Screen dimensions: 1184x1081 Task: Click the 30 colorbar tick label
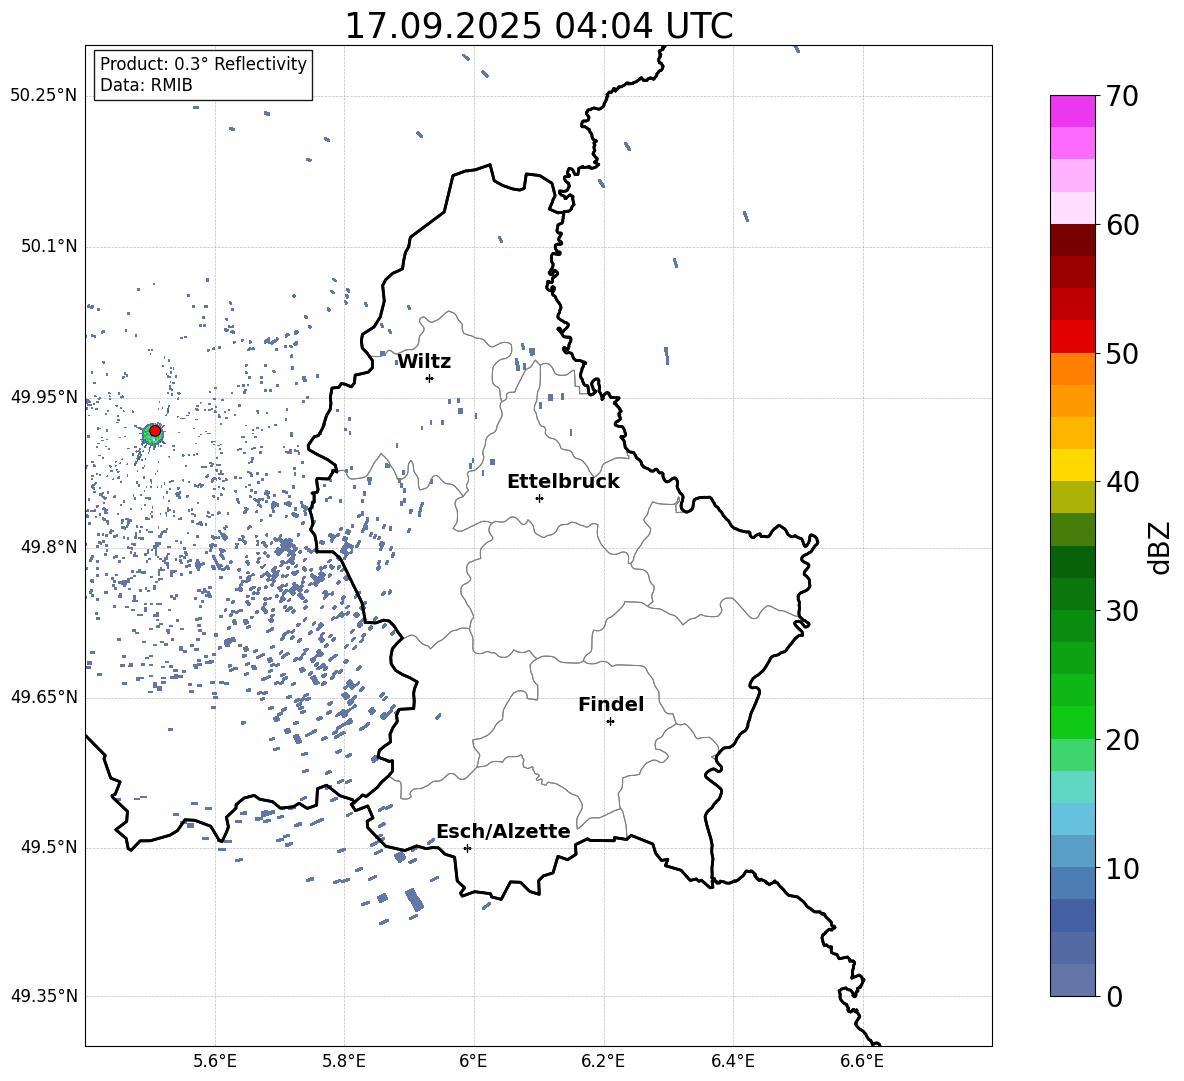coord(1122,611)
